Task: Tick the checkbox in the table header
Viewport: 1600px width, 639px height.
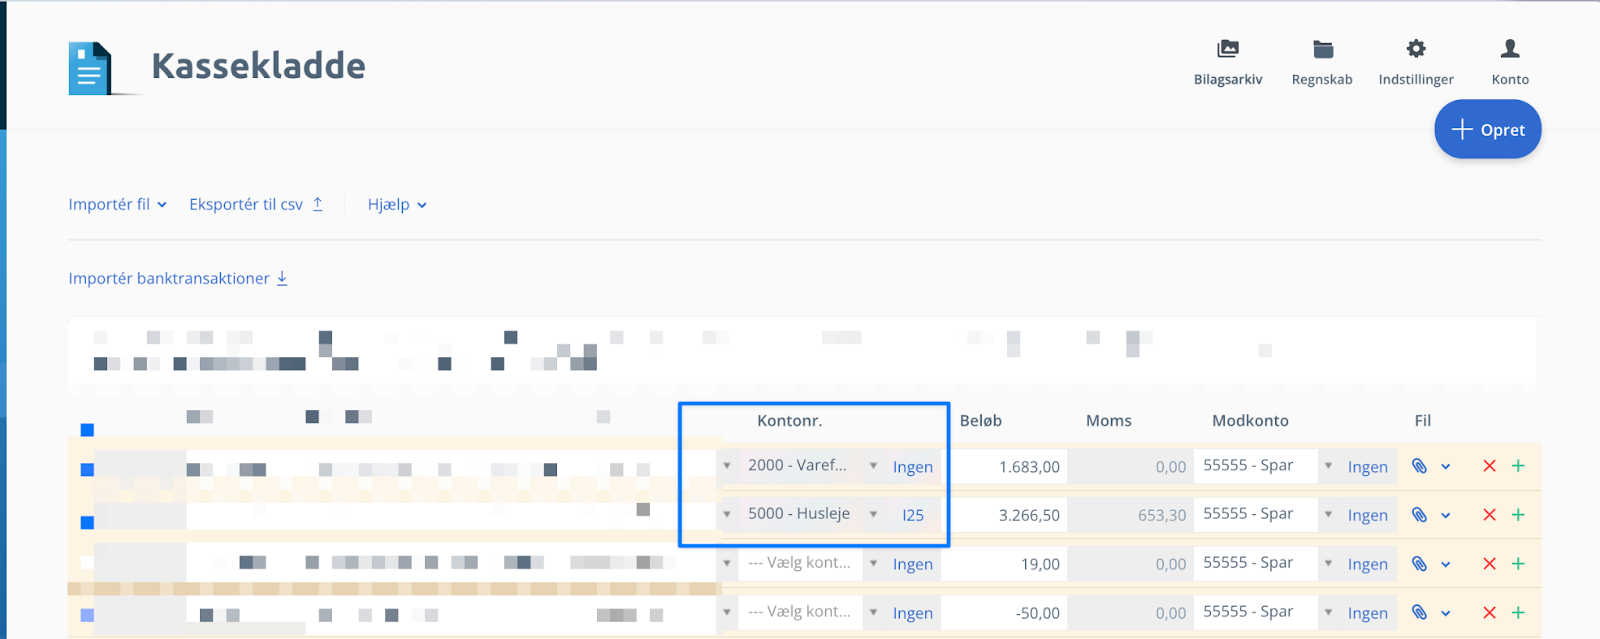Action: (87, 430)
